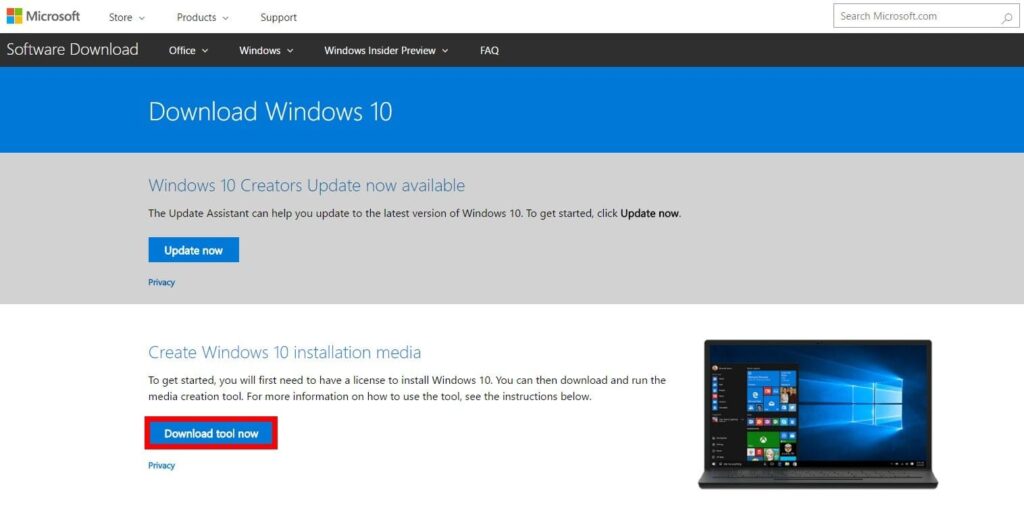Expand the Store dropdown menu

(x=126, y=17)
